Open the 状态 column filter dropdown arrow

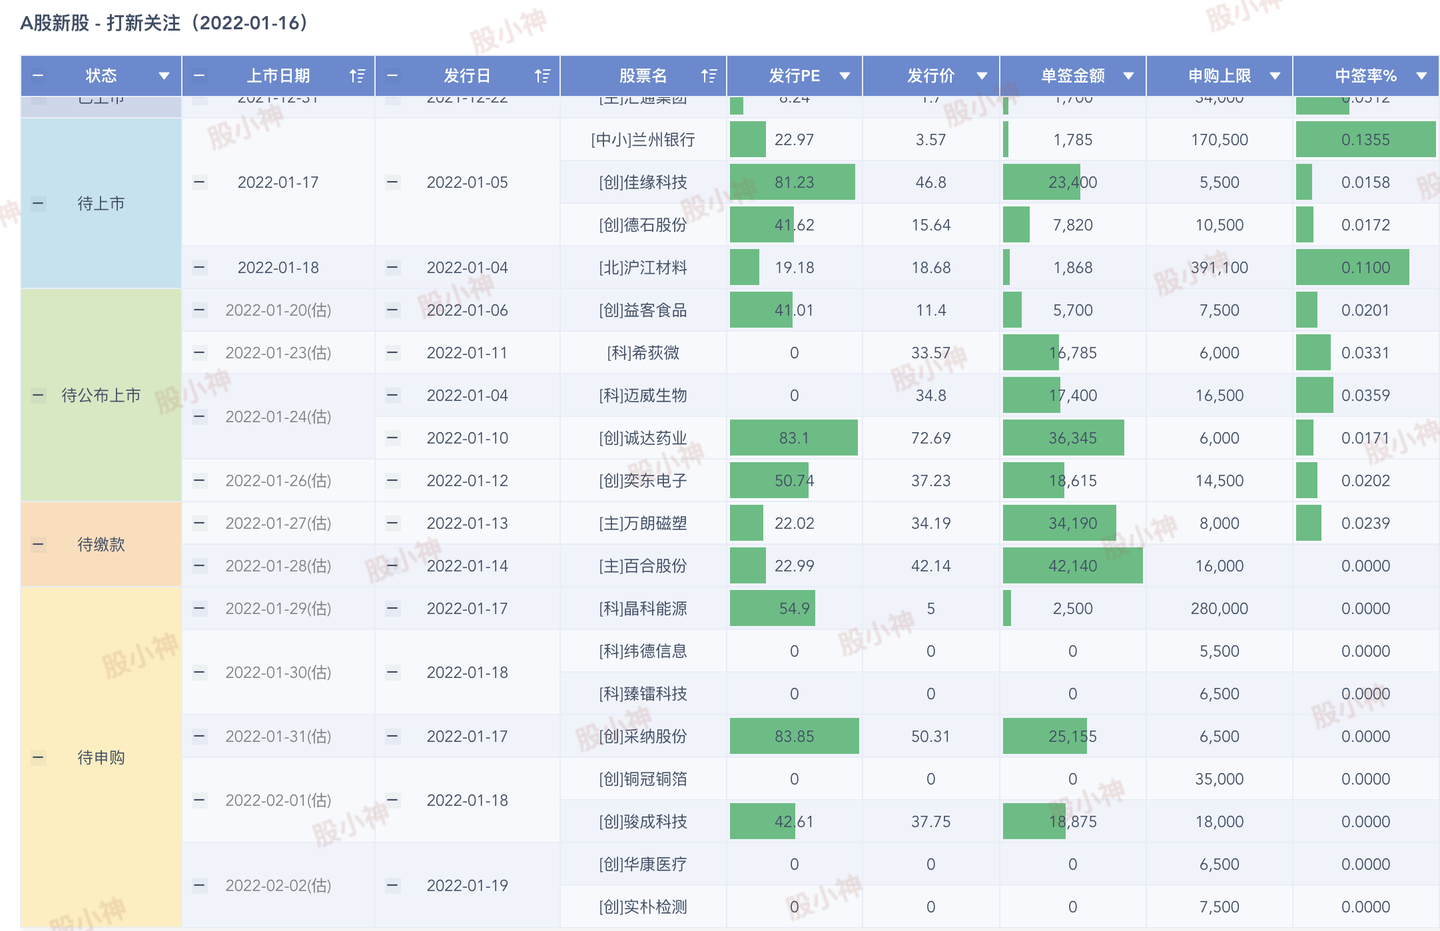(x=164, y=76)
